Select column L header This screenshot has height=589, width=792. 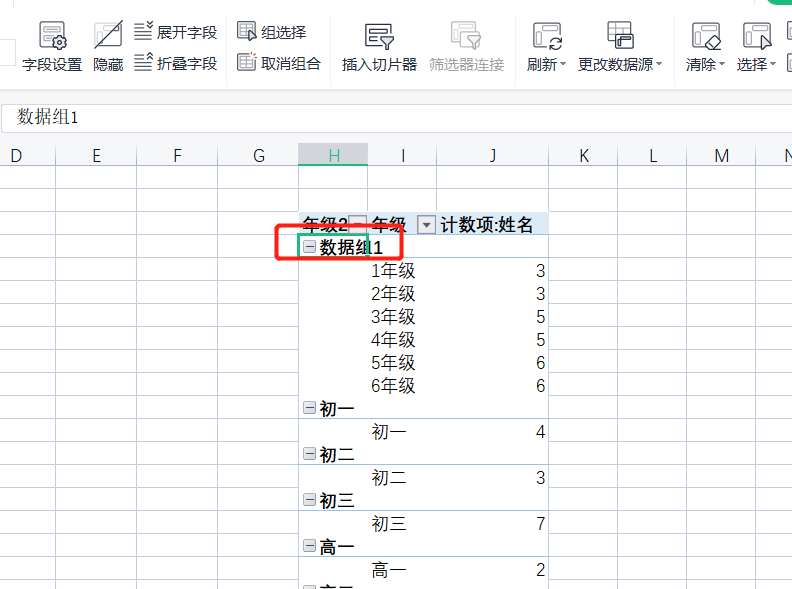(x=652, y=155)
